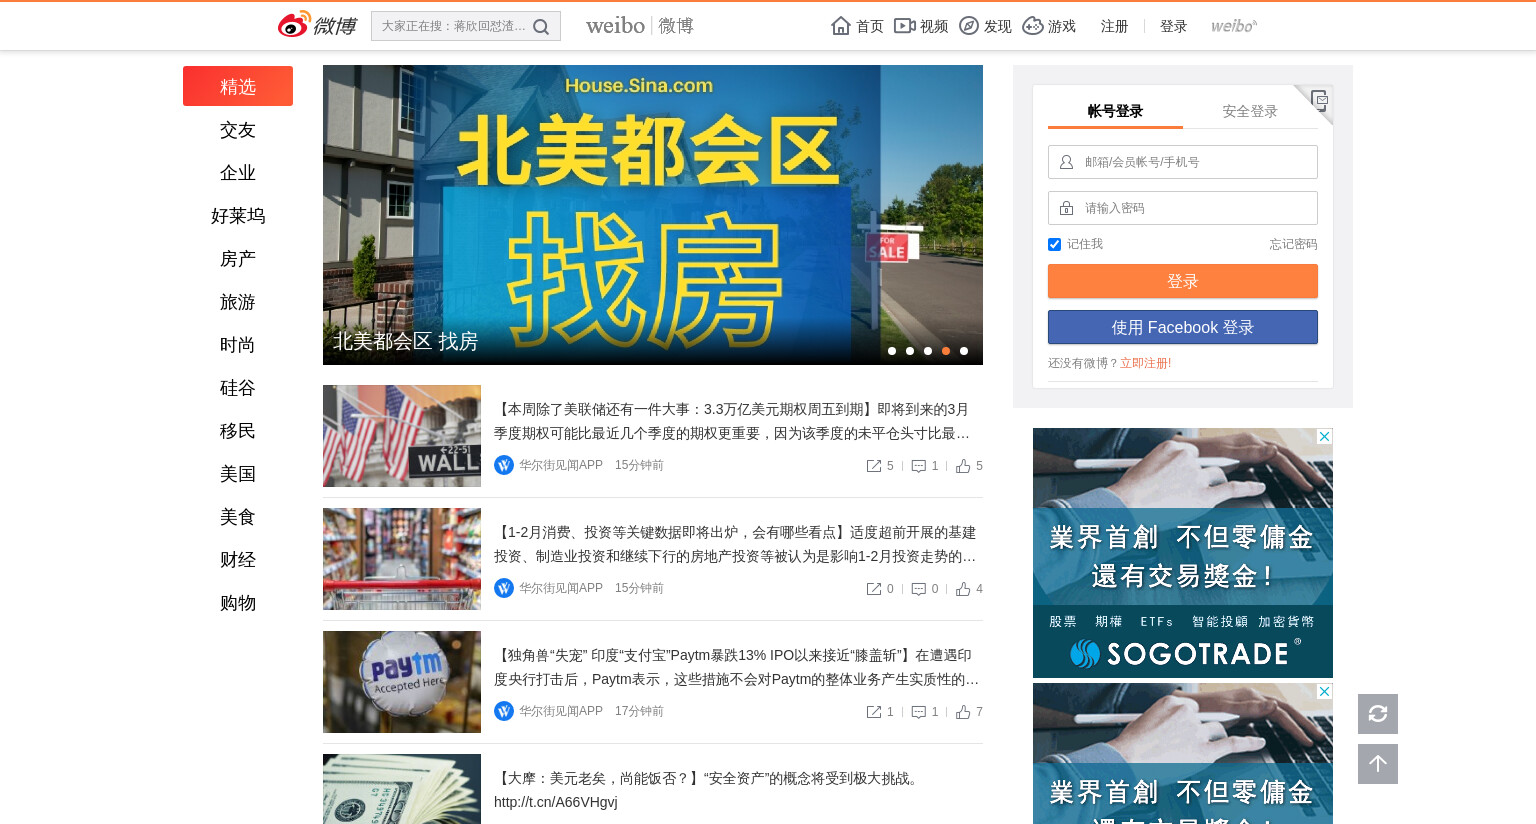Image resolution: width=1536 pixels, height=824 pixels.
Task: Toggle the 记住我 checkbox
Action: pyautogui.click(x=1054, y=244)
